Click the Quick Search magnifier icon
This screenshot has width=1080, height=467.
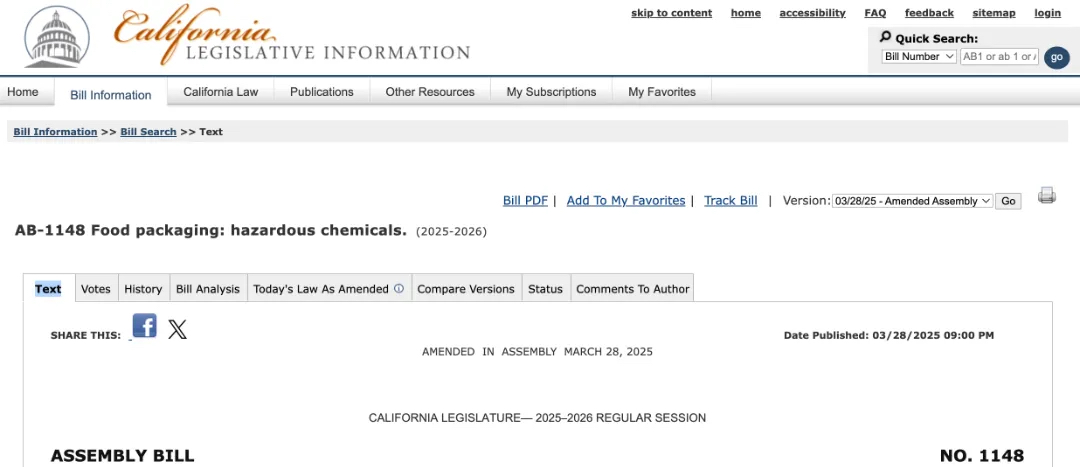point(885,37)
